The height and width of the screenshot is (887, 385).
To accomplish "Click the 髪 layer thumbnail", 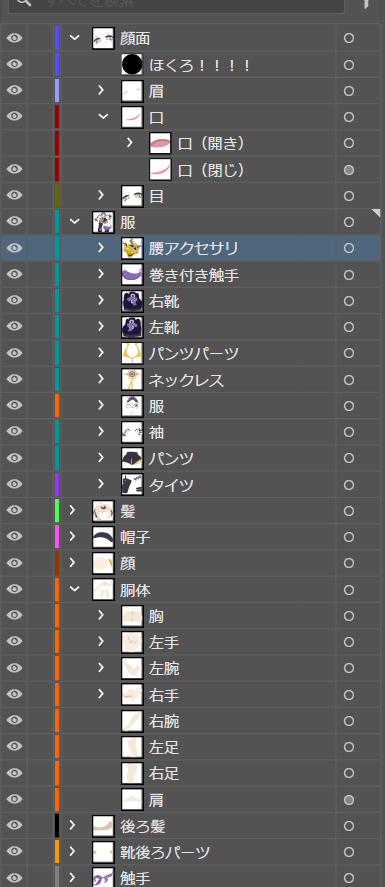I will (103, 511).
